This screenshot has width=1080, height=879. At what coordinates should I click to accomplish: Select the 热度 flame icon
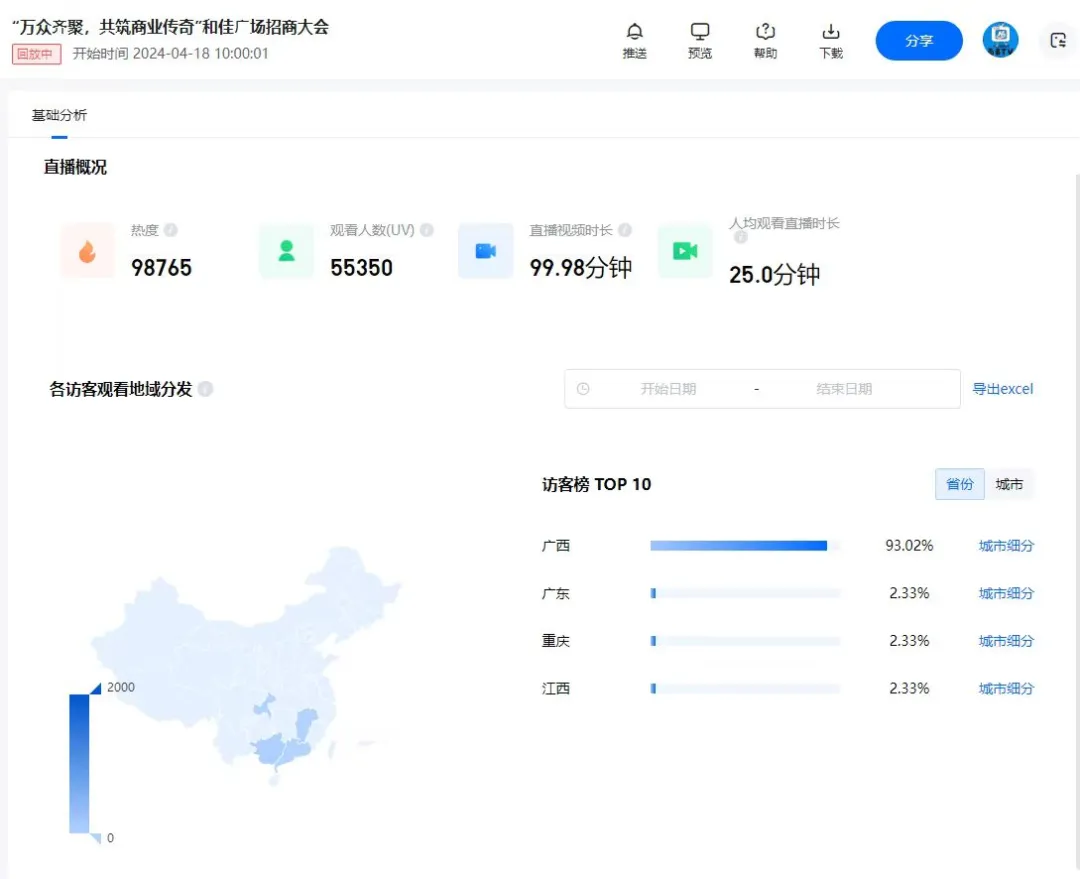coord(87,251)
